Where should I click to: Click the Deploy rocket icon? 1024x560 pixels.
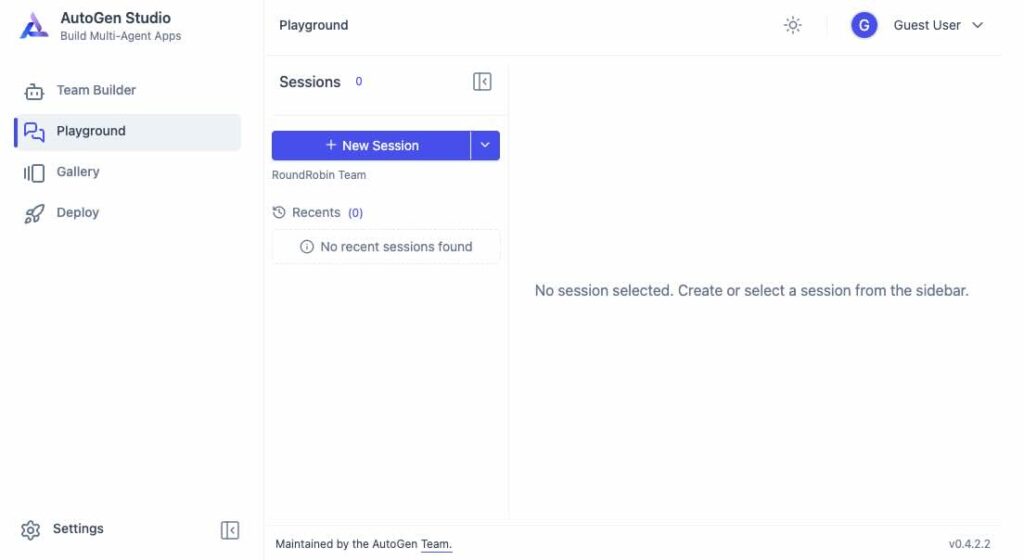[x=34, y=213]
